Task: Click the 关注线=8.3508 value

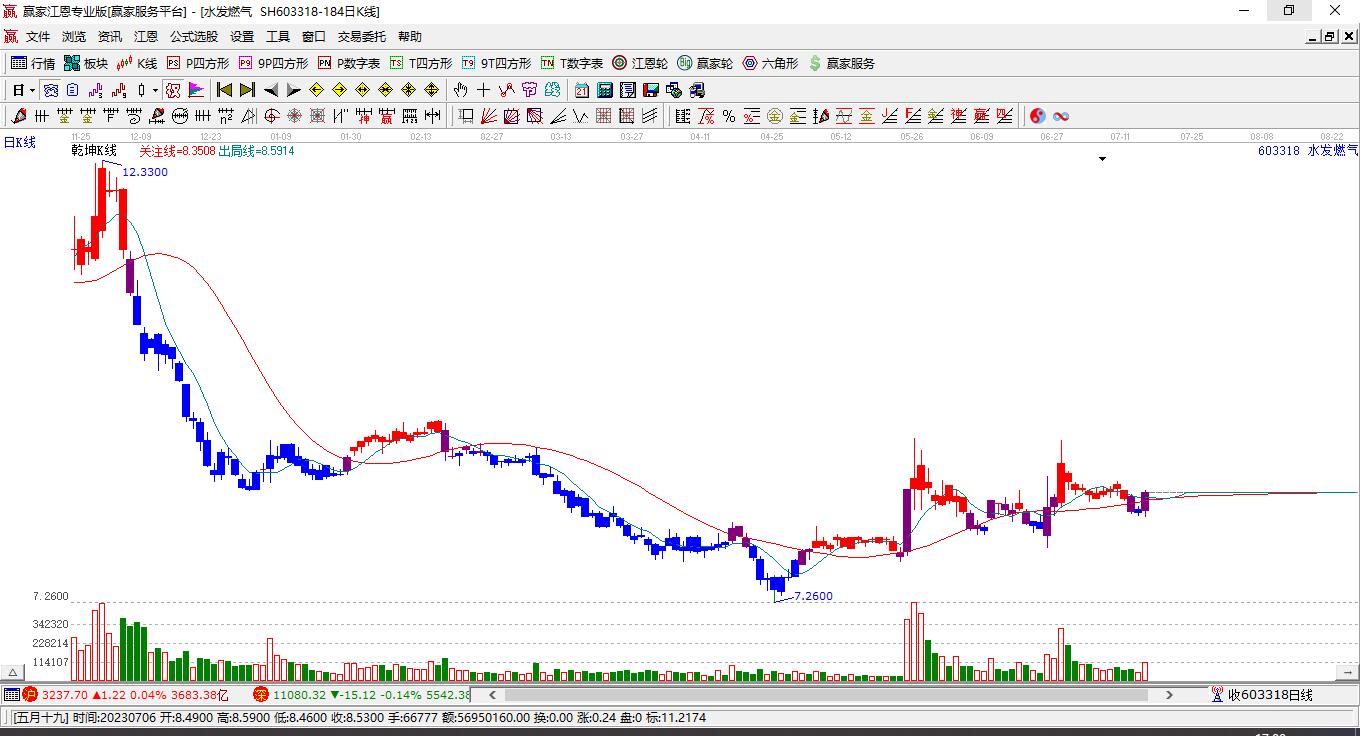Action: (x=177, y=151)
